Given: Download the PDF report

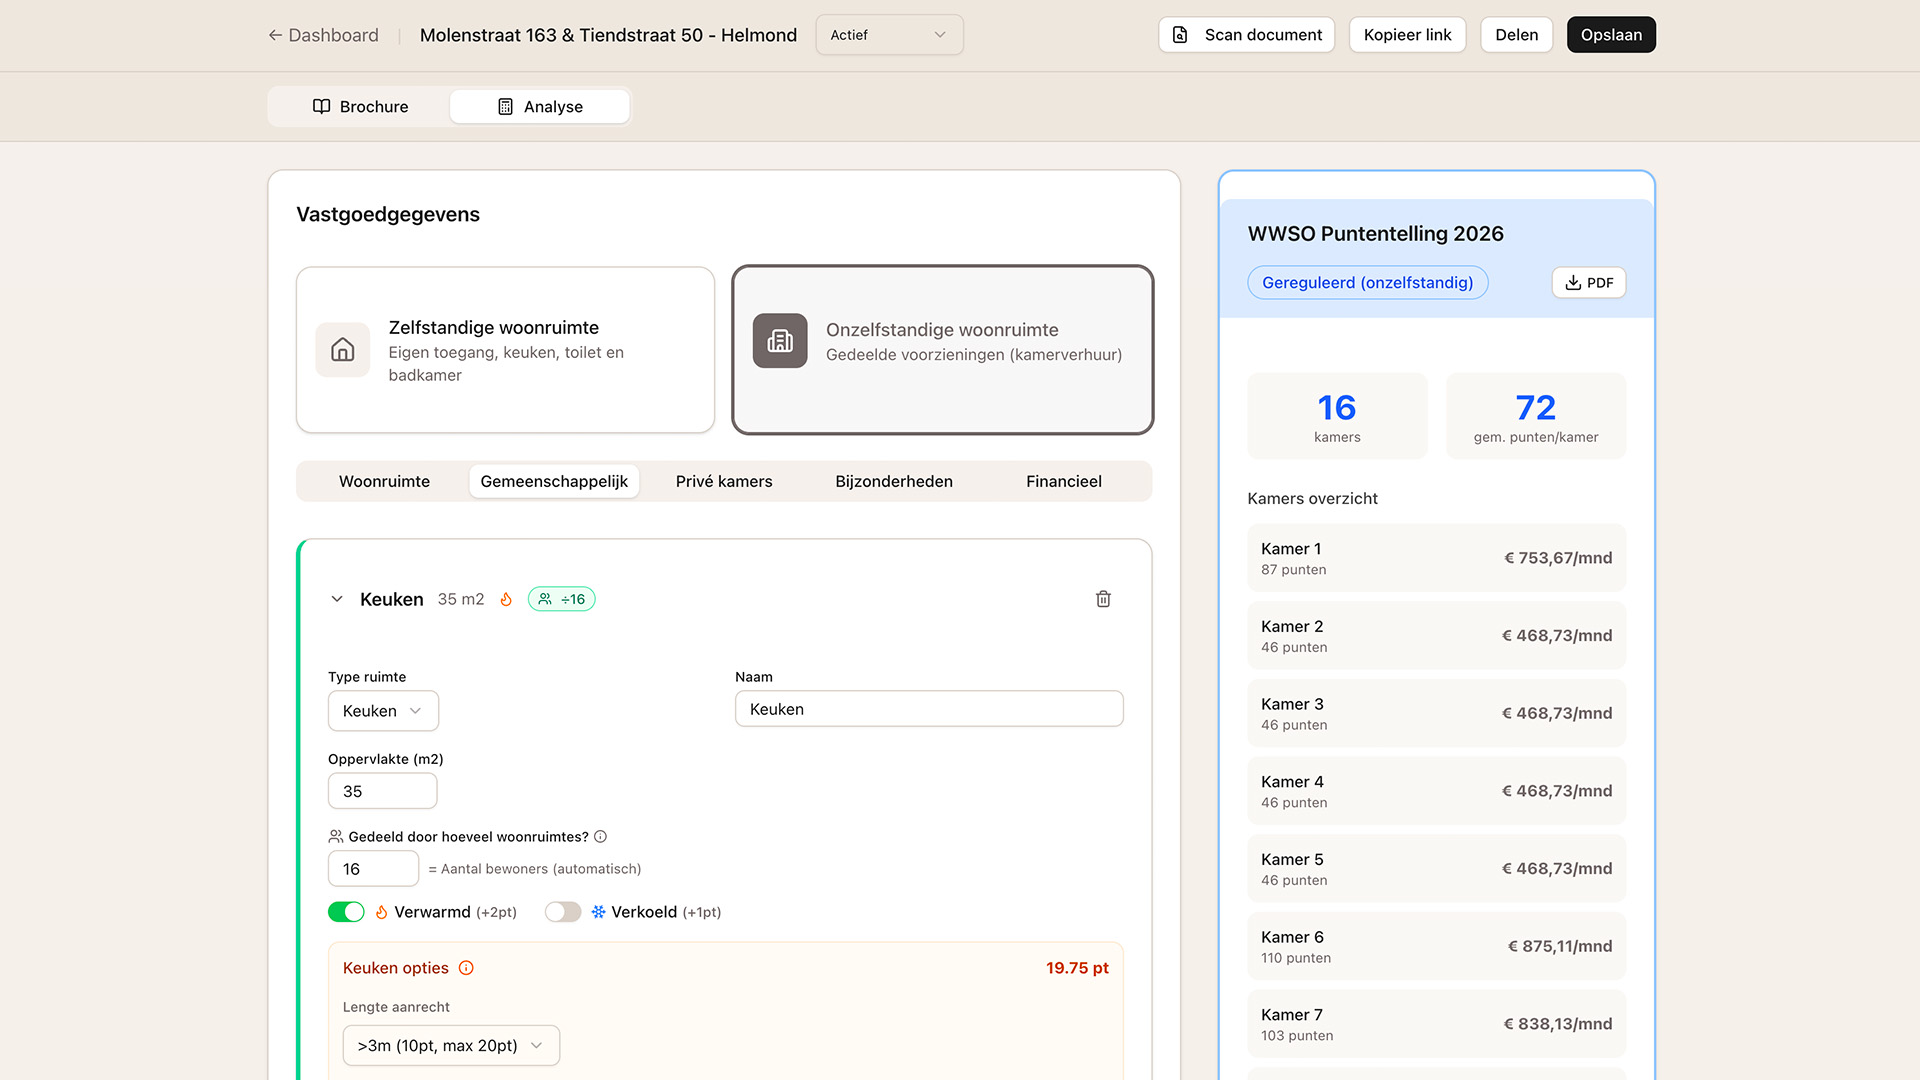Looking at the screenshot, I should pyautogui.click(x=1588, y=283).
